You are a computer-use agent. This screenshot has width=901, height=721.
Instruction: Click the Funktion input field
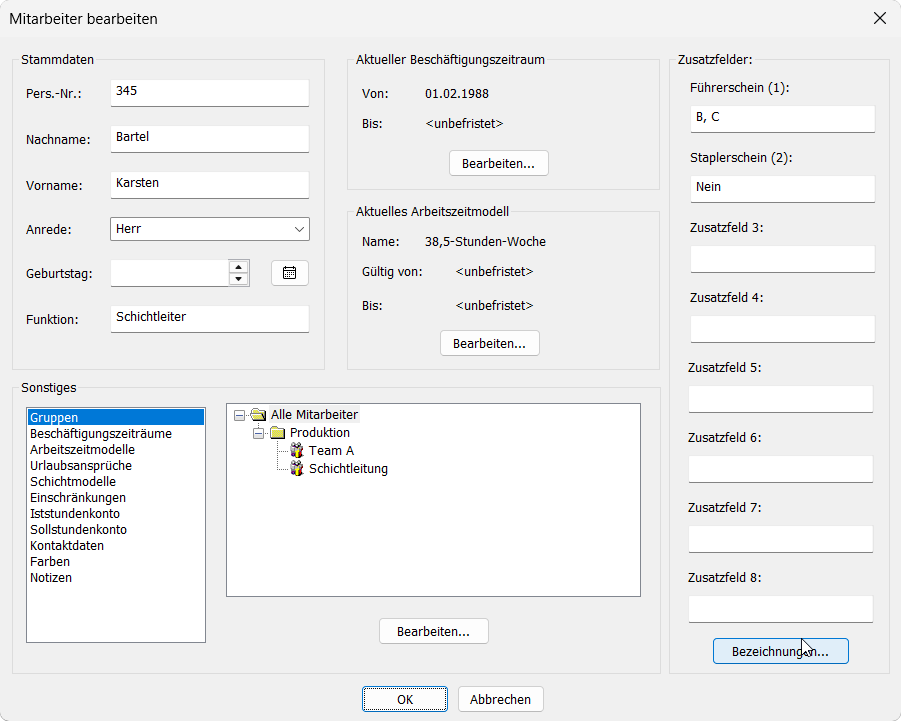click(210, 319)
